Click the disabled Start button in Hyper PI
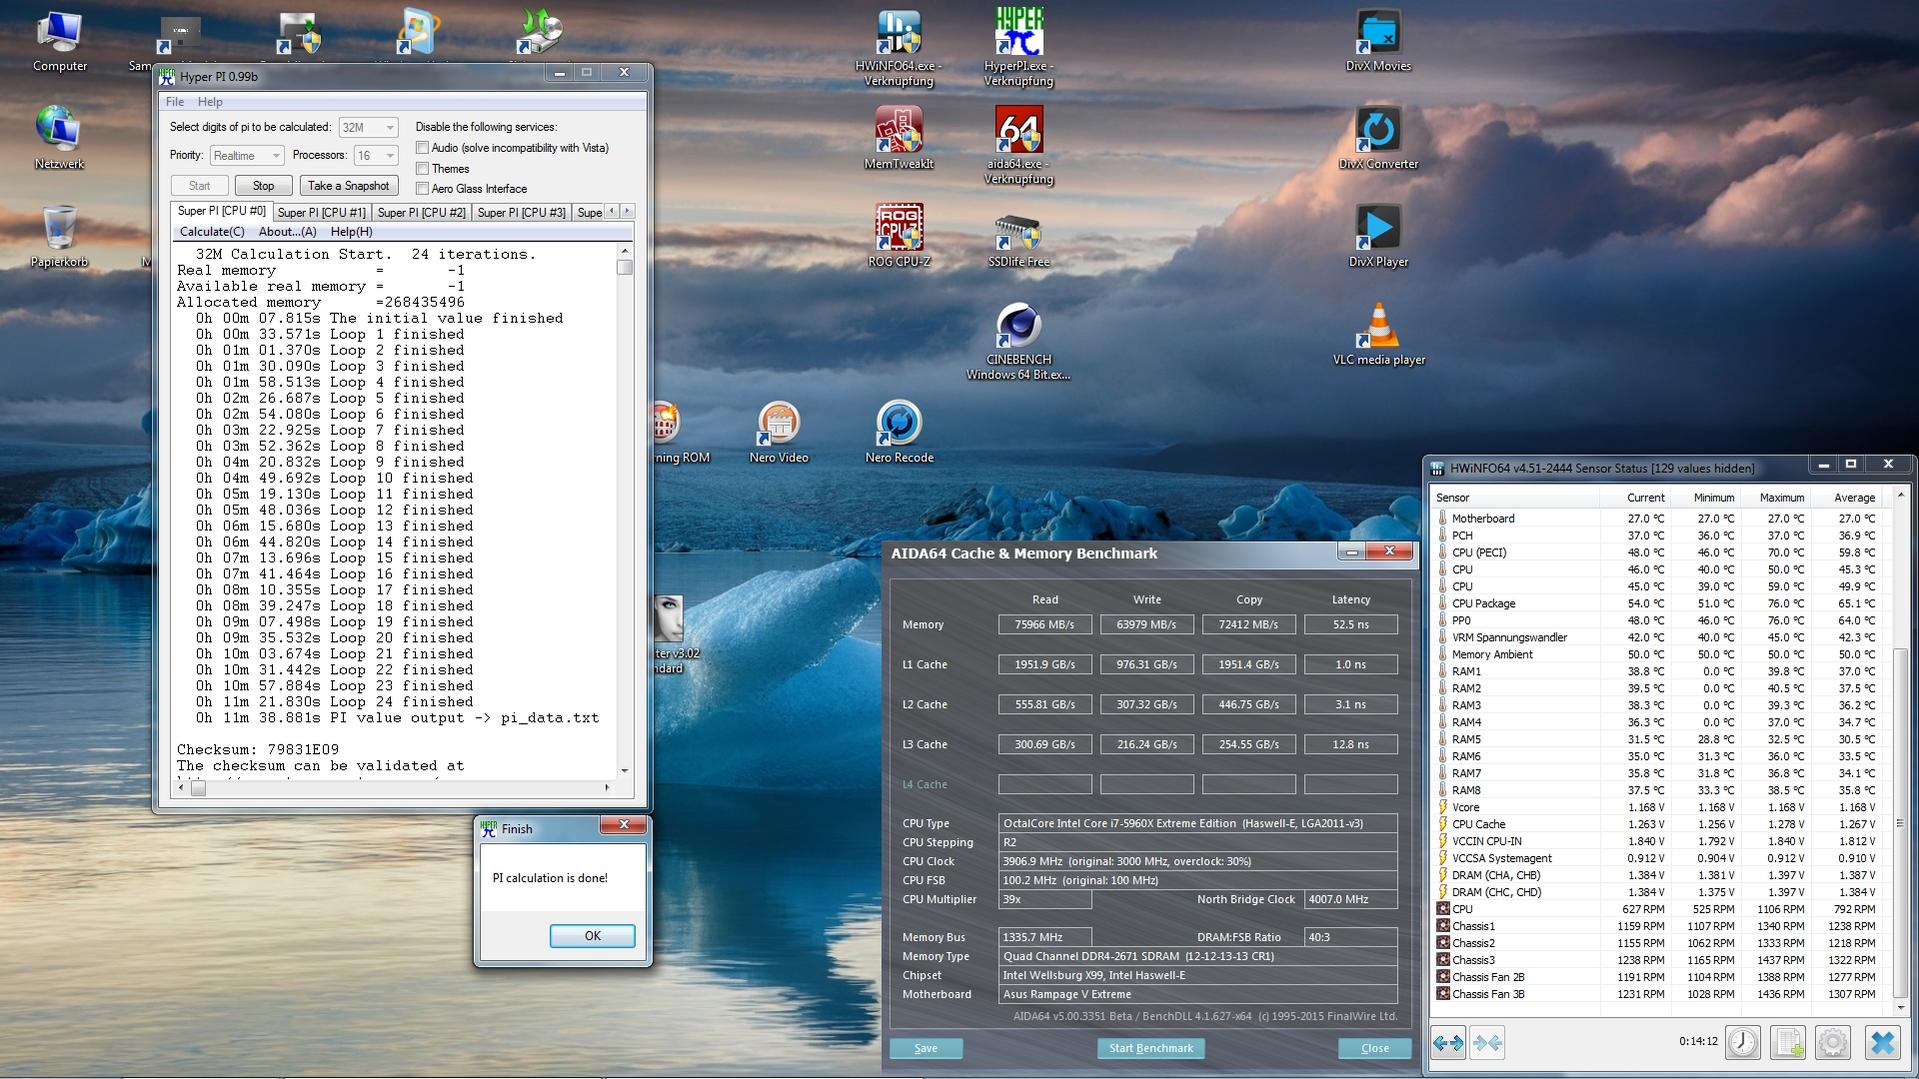The width and height of the screenshot is (1919, 1079). [x=199, y=186]
